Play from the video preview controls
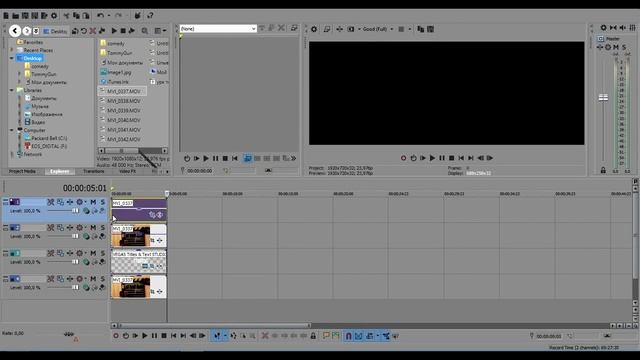 pos(432,158)
